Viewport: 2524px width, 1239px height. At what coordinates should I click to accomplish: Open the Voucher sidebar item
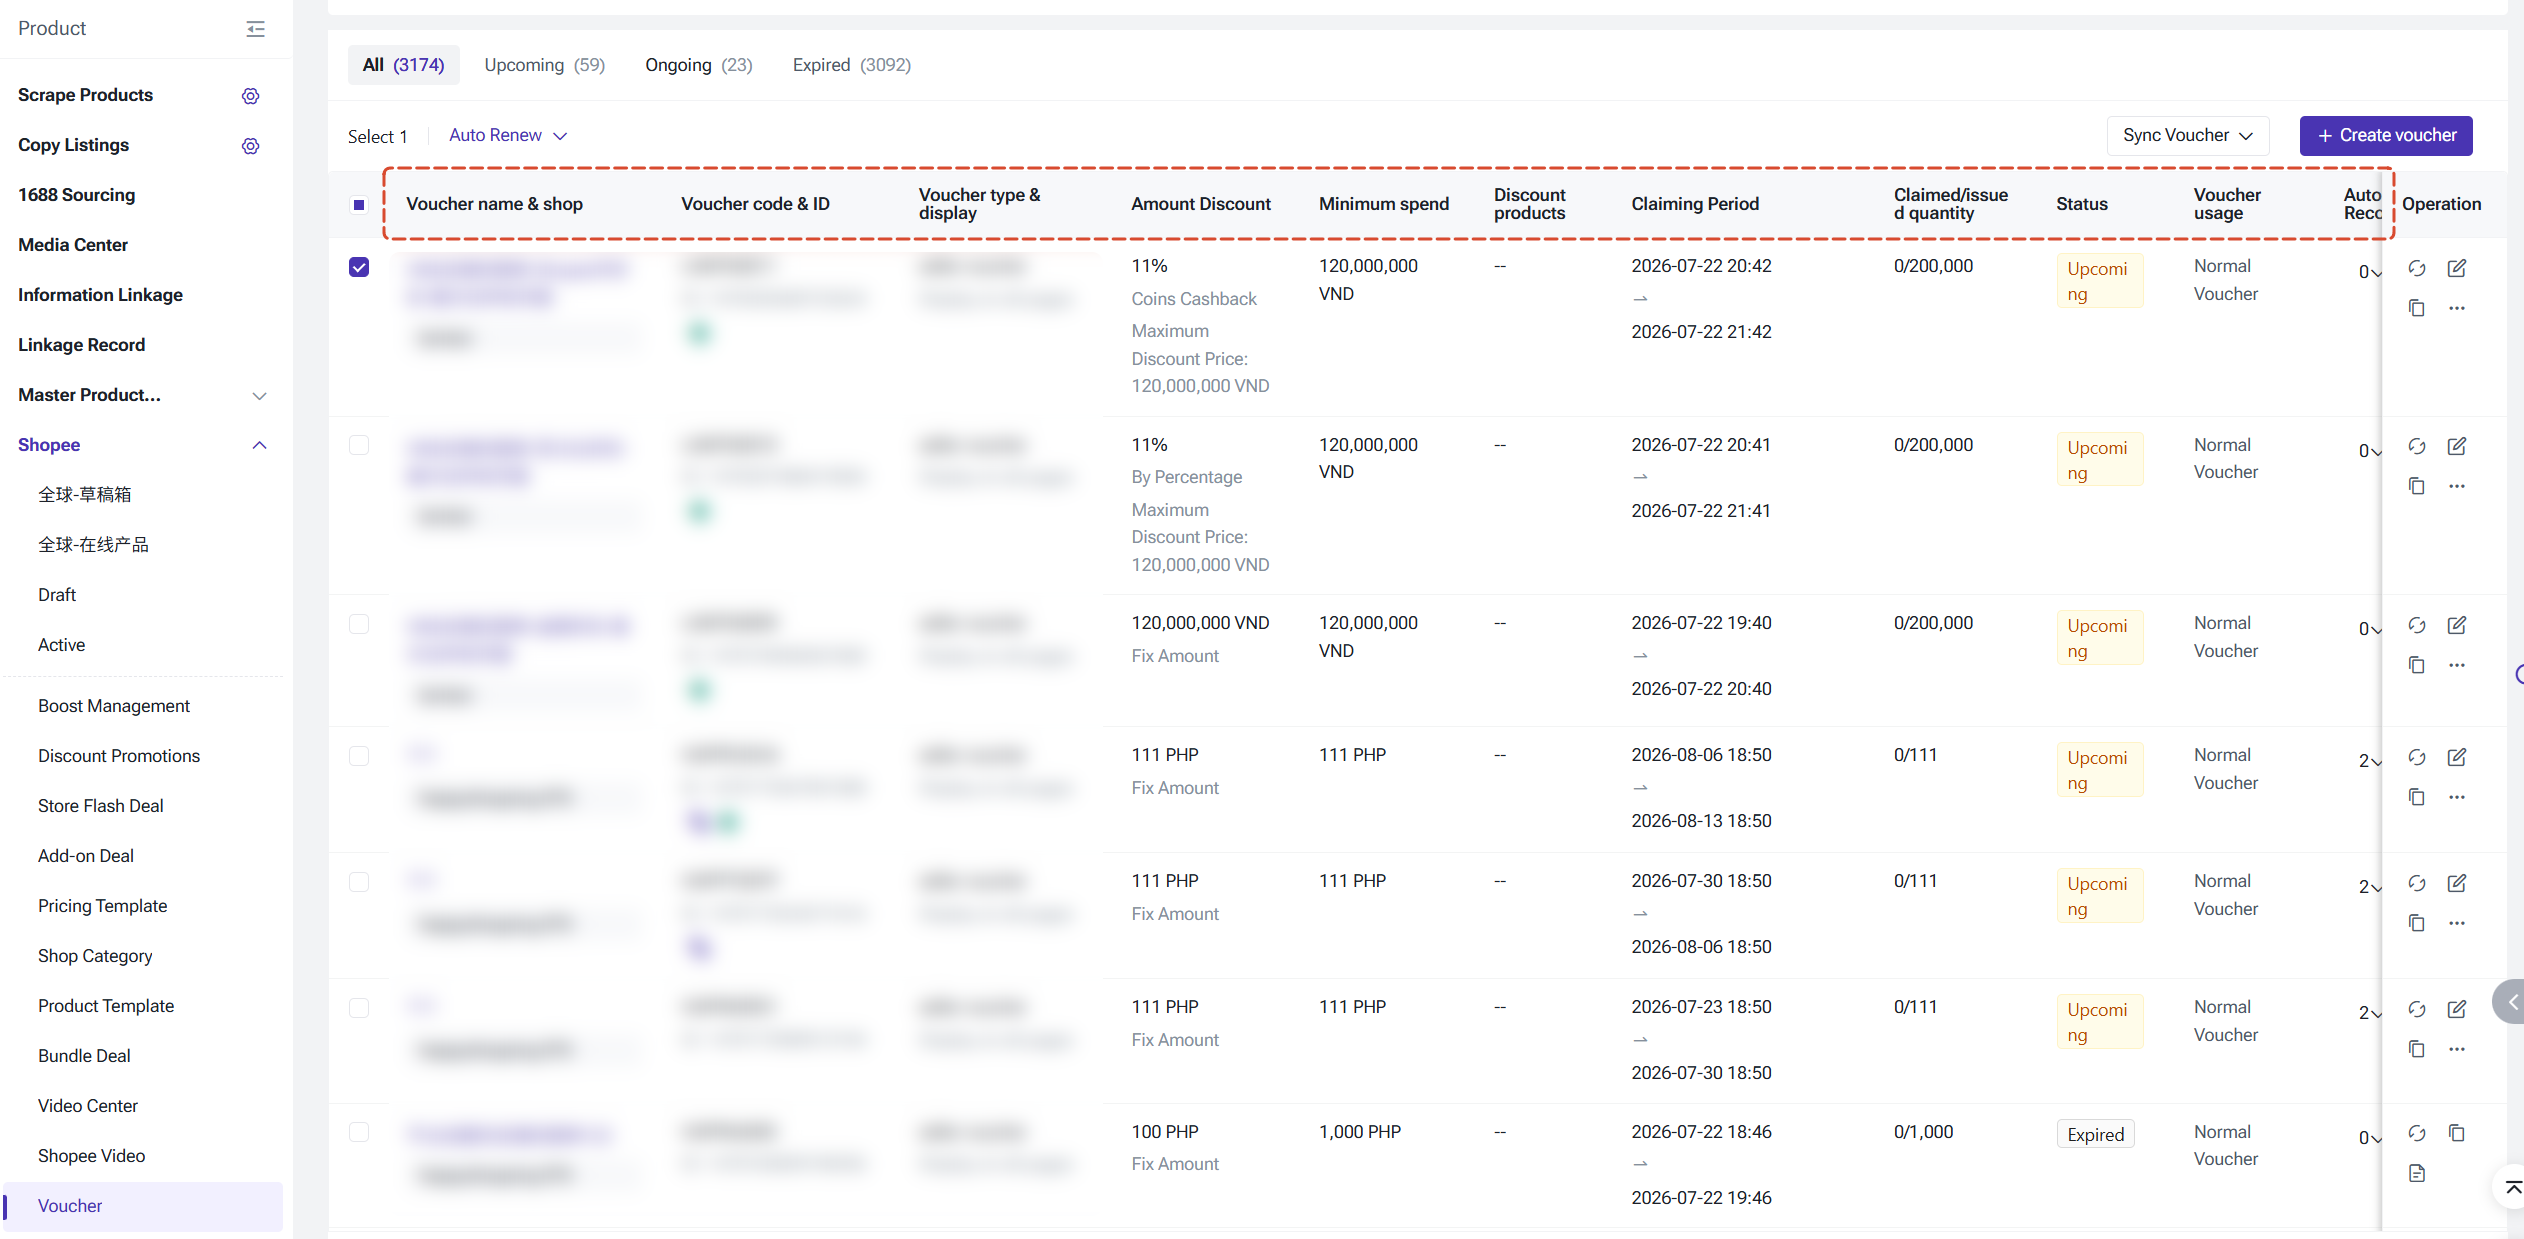coord(143,1206)
